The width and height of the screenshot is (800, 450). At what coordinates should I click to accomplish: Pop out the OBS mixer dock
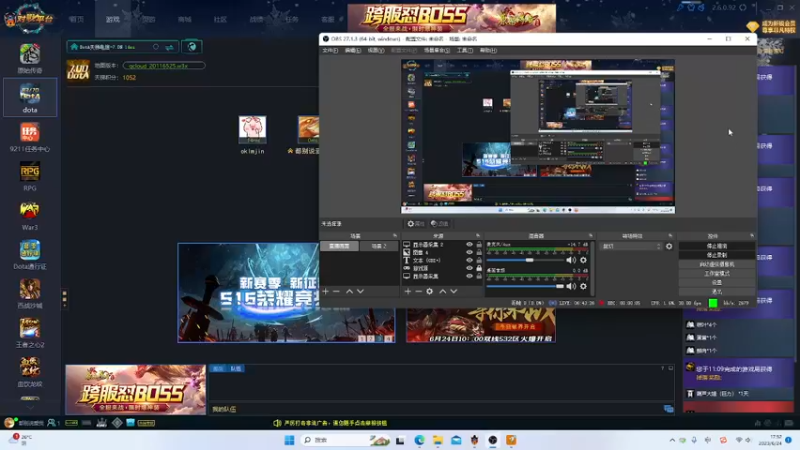click(x=590, y=236)
